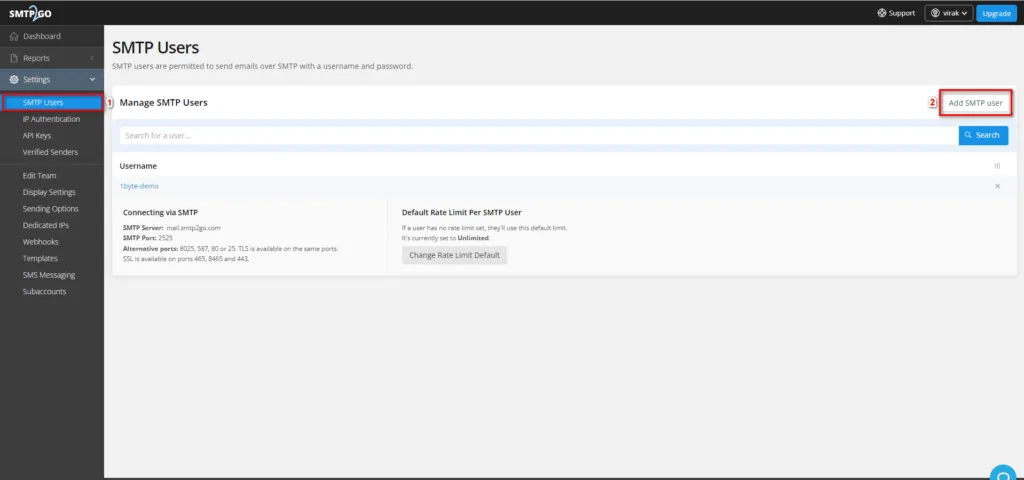Open the API Keys page
1024x480 pixels.
(36, 135)
